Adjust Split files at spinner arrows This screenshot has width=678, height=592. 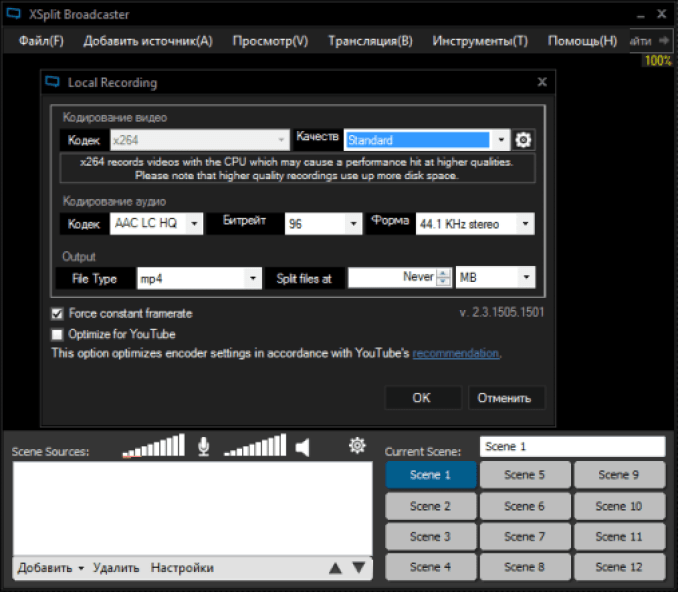click(x=443, y=277)
